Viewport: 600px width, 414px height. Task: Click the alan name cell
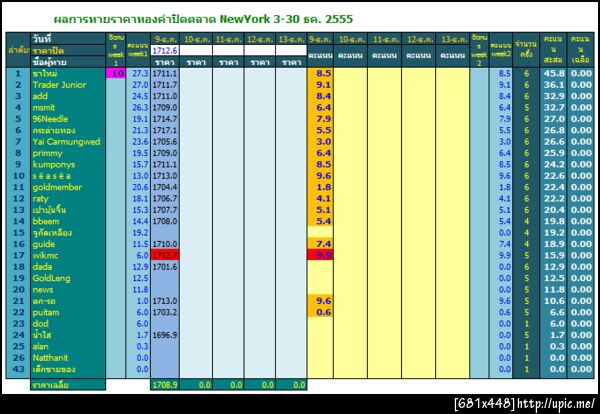[x=68, y=346]
